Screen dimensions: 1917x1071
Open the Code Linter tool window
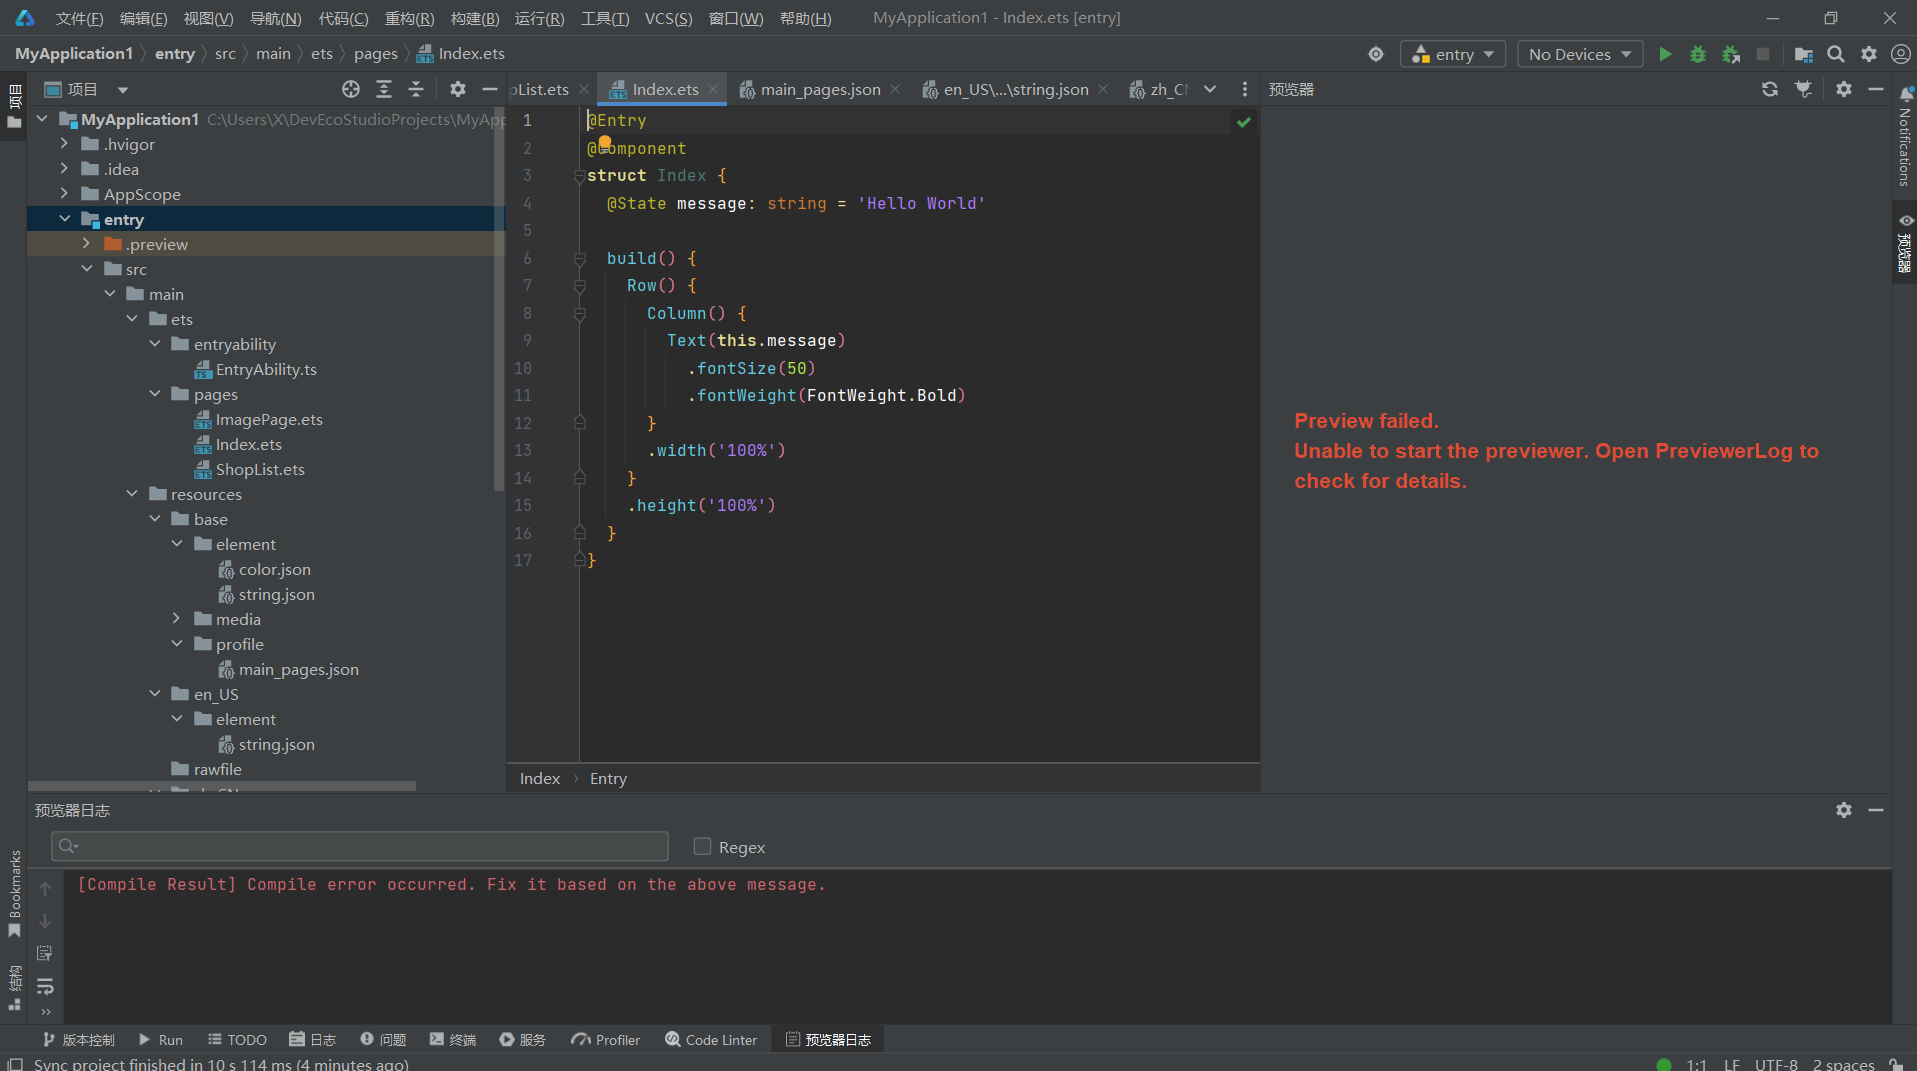click(711, 1040)
